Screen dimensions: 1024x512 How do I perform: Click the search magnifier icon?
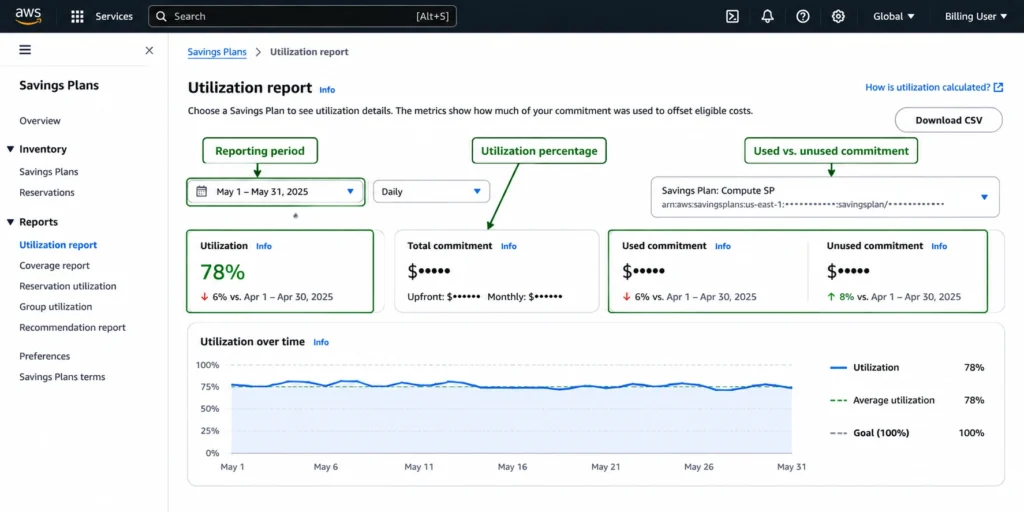pos(161,16)
